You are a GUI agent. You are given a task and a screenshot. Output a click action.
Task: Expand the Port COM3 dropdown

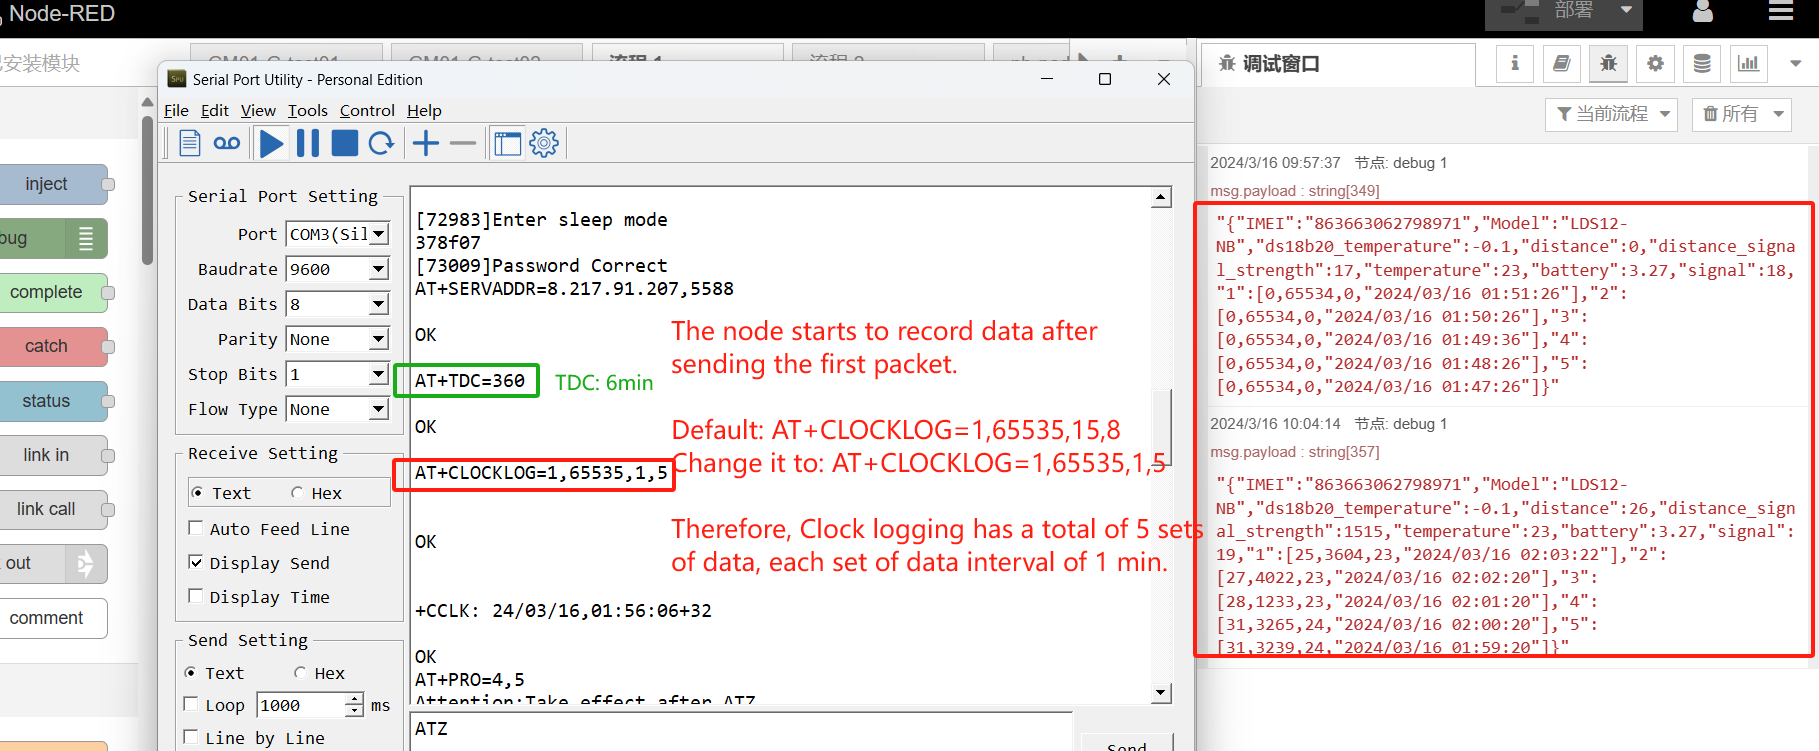(x=379, y=234)
